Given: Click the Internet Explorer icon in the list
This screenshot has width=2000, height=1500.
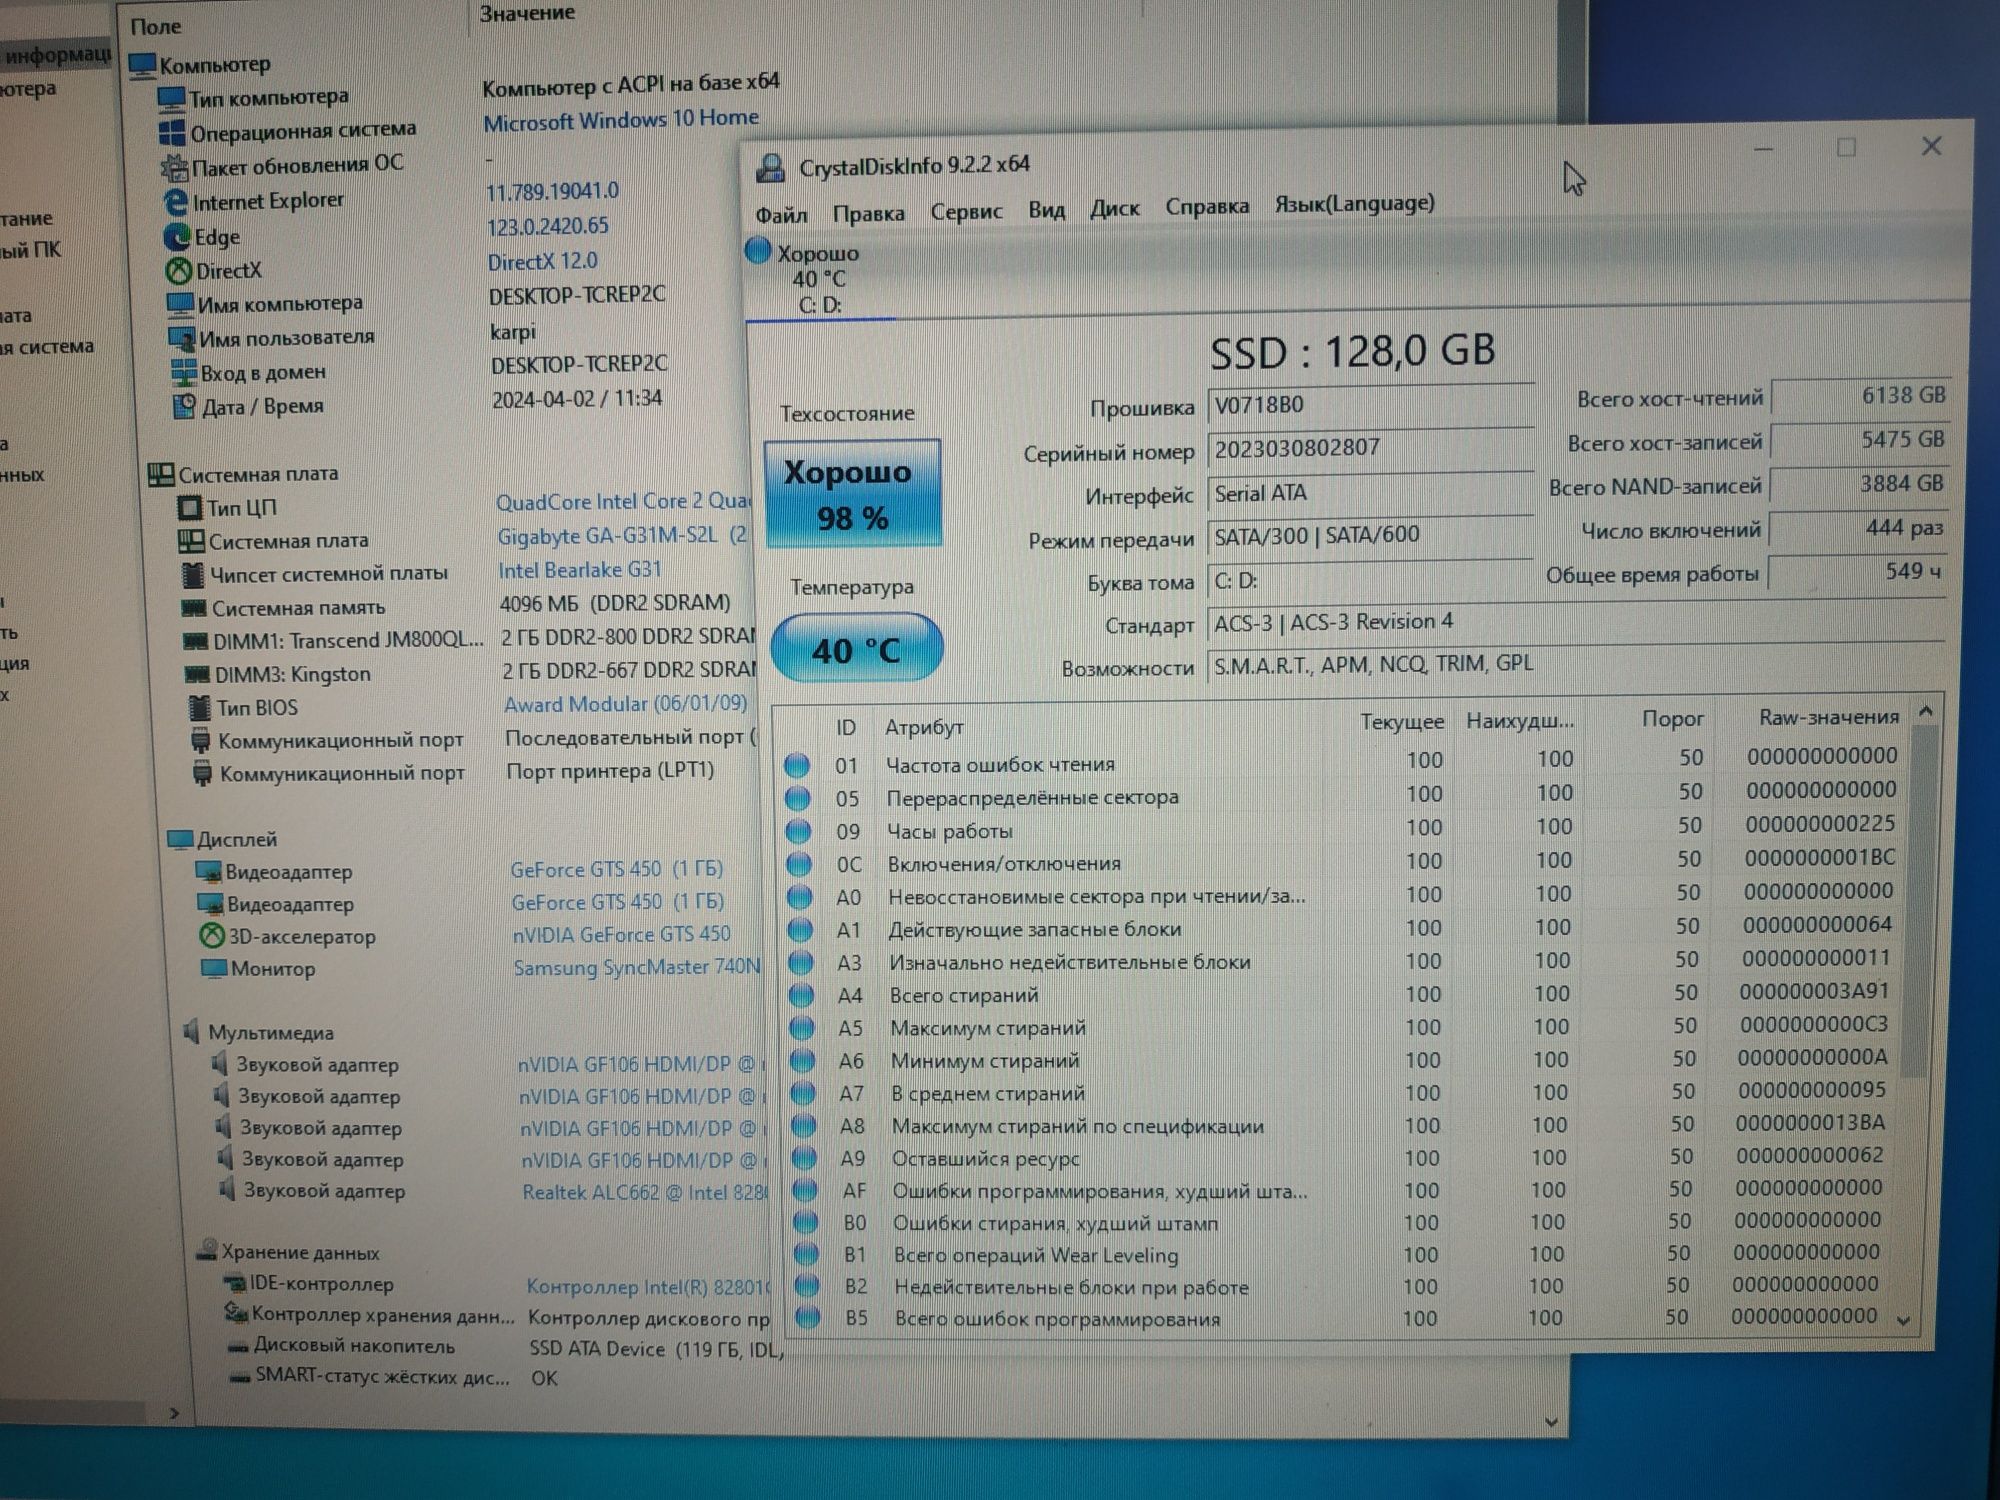Looking at the screenshot, I should 175,203.
